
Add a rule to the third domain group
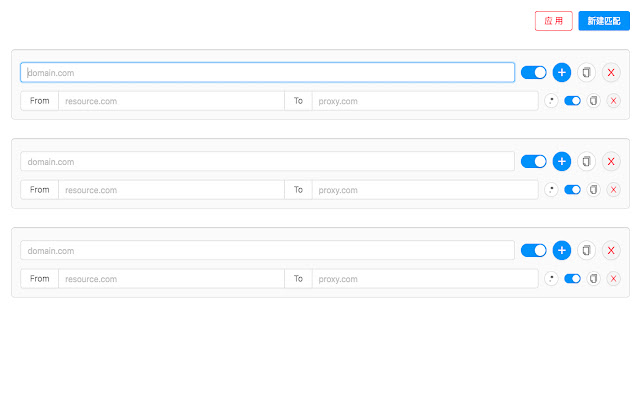[x=561, y=250]
